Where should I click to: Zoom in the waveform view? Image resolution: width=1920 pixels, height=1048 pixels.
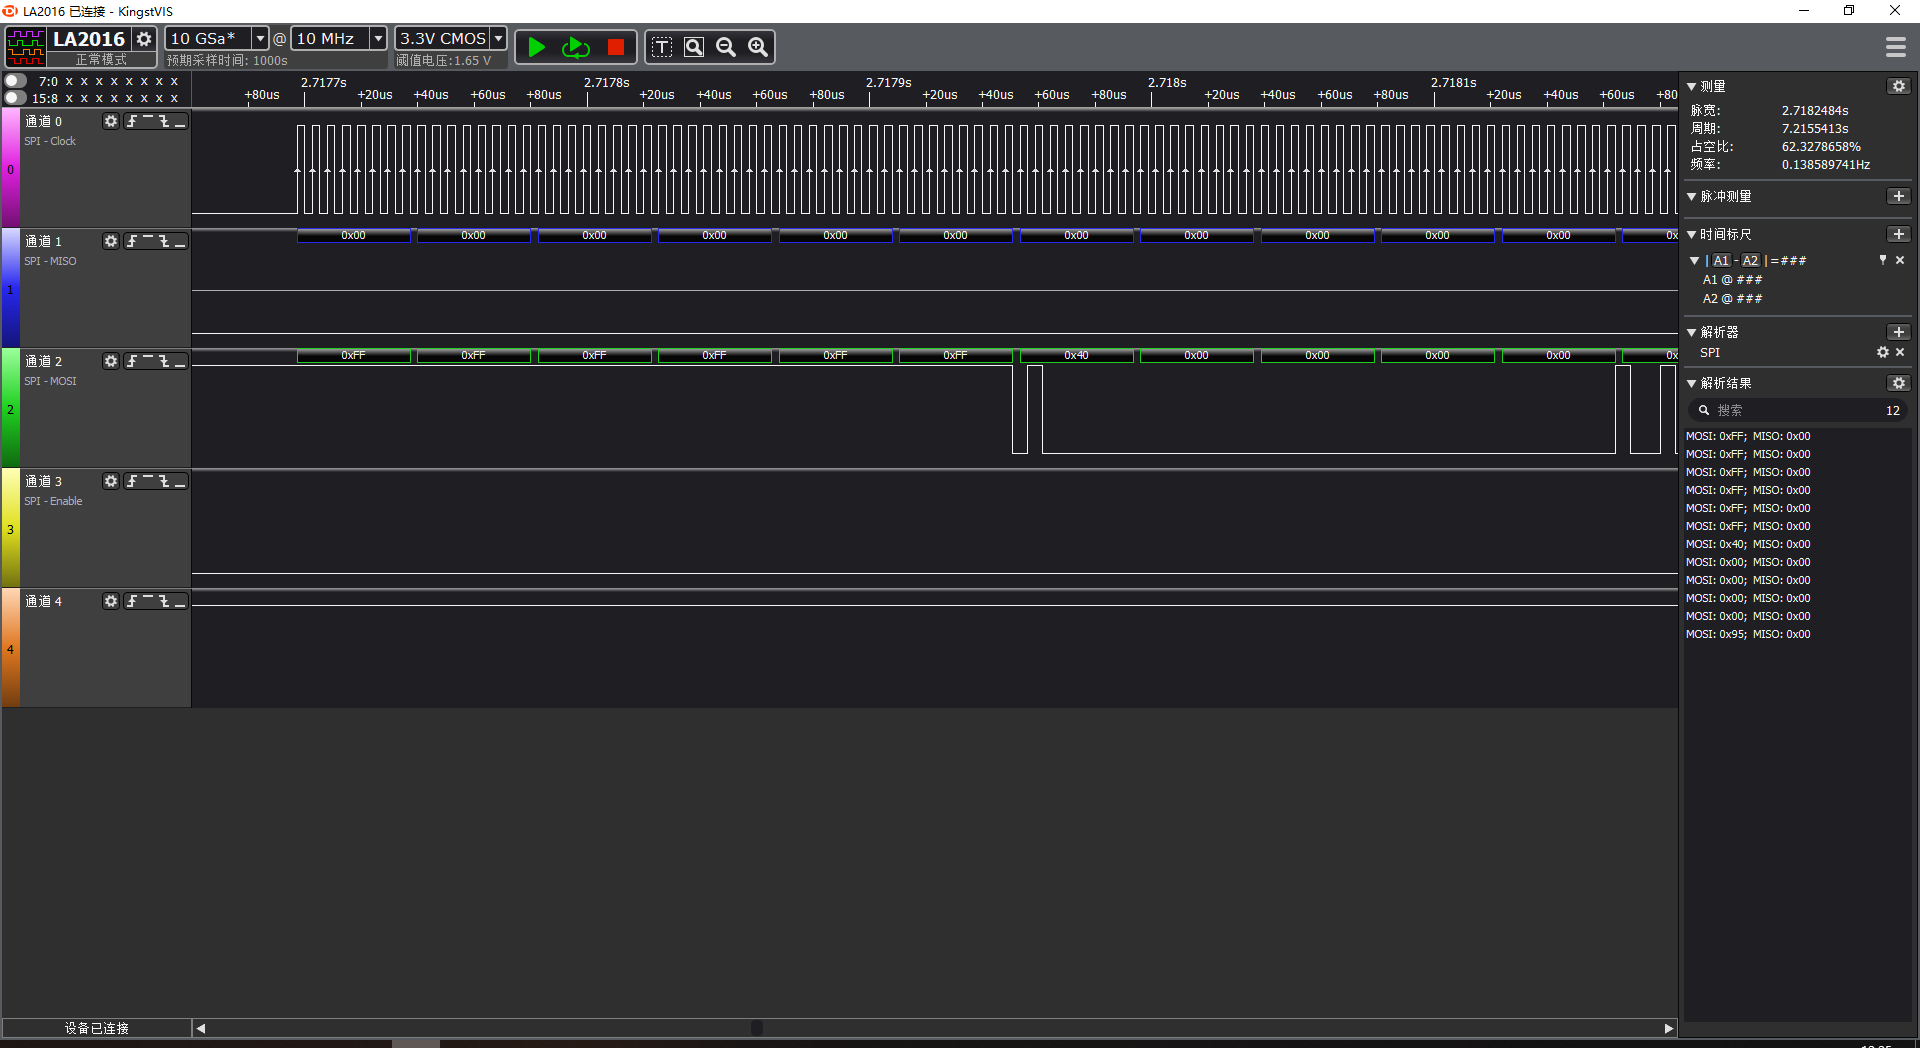click(758, 47)
